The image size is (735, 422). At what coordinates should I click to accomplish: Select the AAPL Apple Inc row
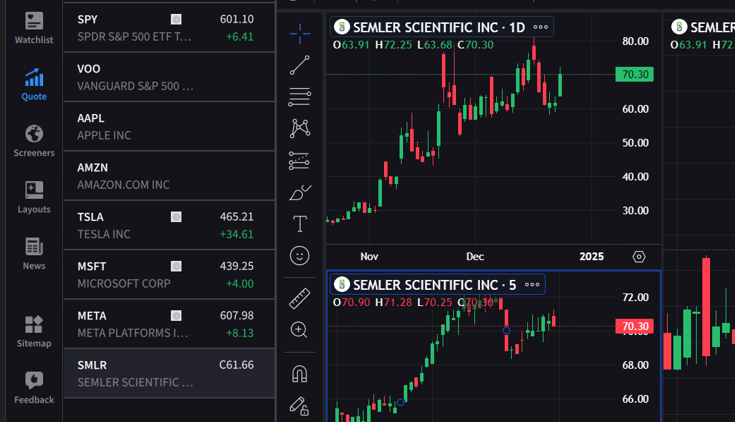point(169,127)
